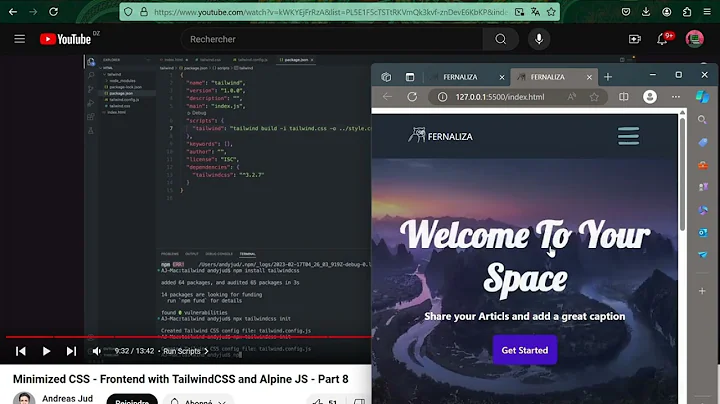720x404 pixels.
Task: View site information icon in Edge
Action: click(442, 97)
